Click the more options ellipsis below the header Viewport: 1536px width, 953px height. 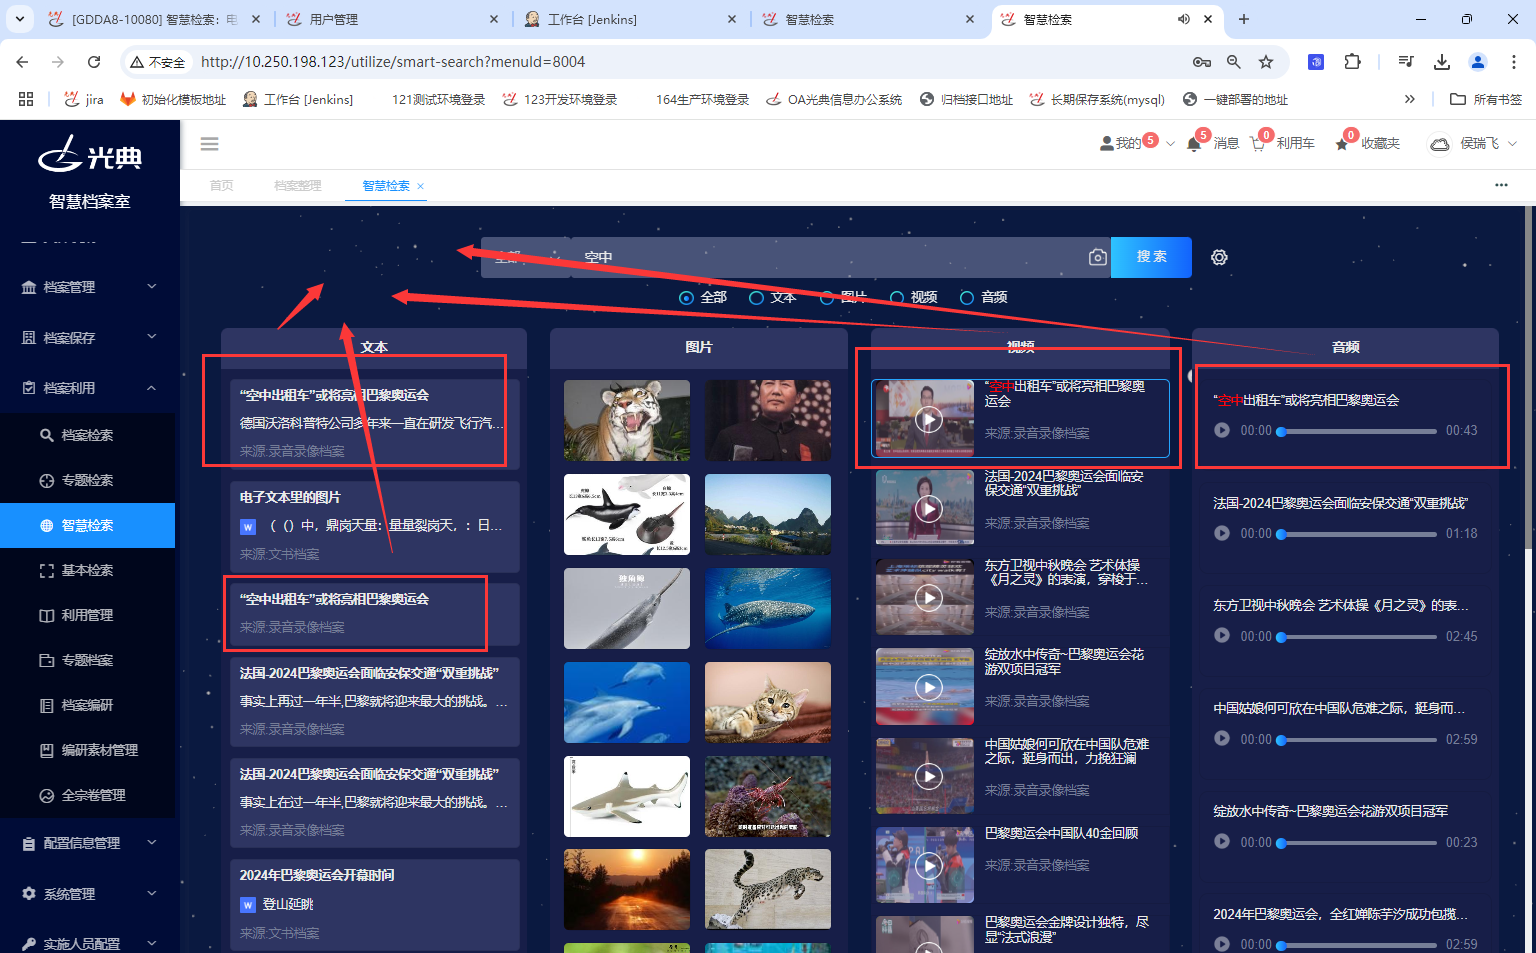point(1501,185)
